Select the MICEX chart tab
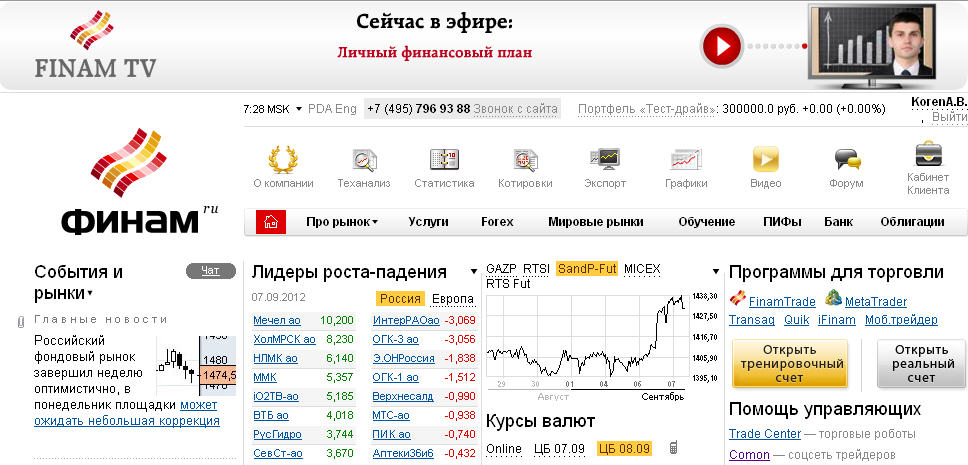The image size is (968, 465). click(x=642, y=269)
